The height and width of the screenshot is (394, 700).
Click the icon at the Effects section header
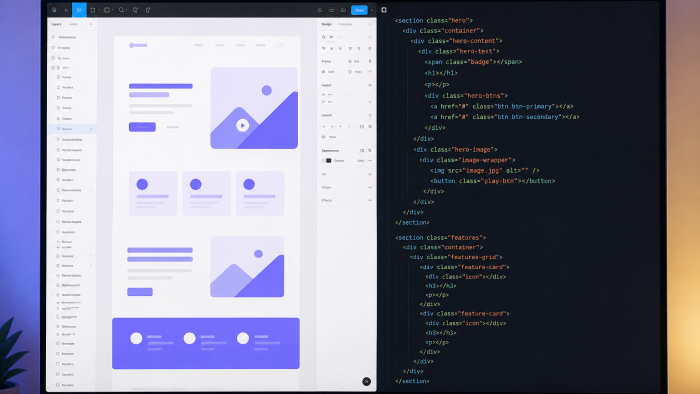point(370,200)
